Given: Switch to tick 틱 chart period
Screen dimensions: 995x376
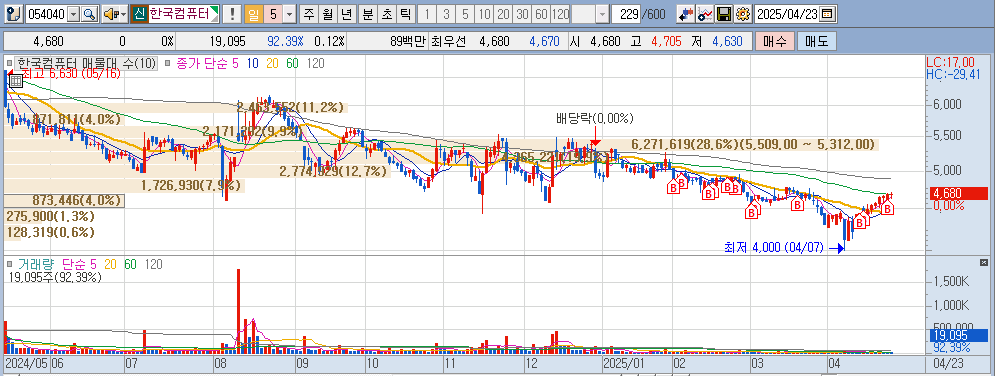Looking at the screenshot, I should click(405, 13).
